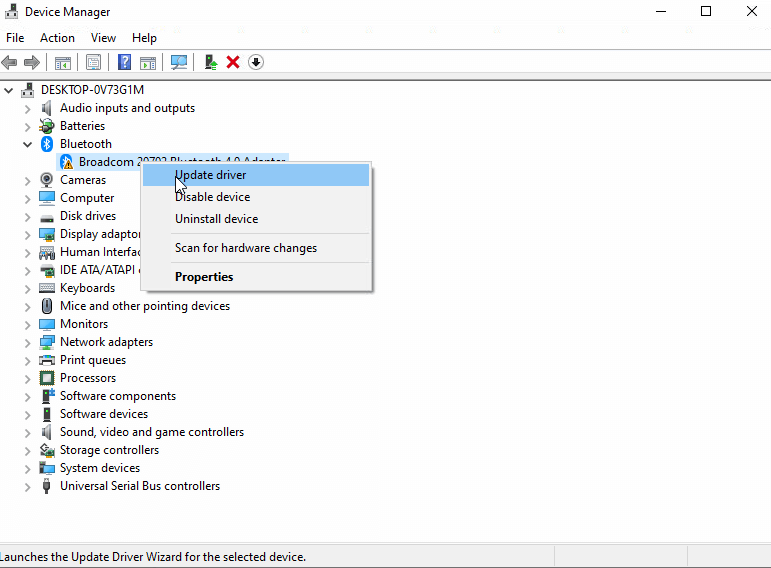Click the Help toolbar icon

pyautogui.click(x=125, y=62)
